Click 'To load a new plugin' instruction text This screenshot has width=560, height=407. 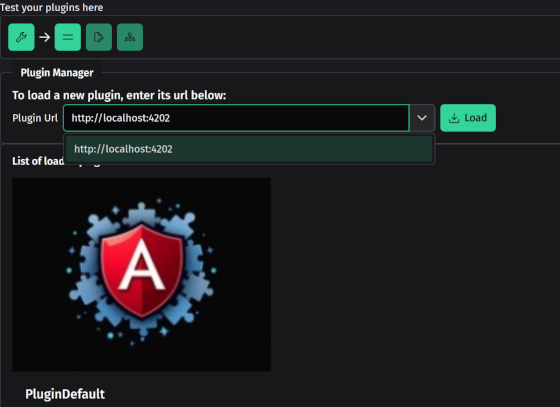point(119,95)
